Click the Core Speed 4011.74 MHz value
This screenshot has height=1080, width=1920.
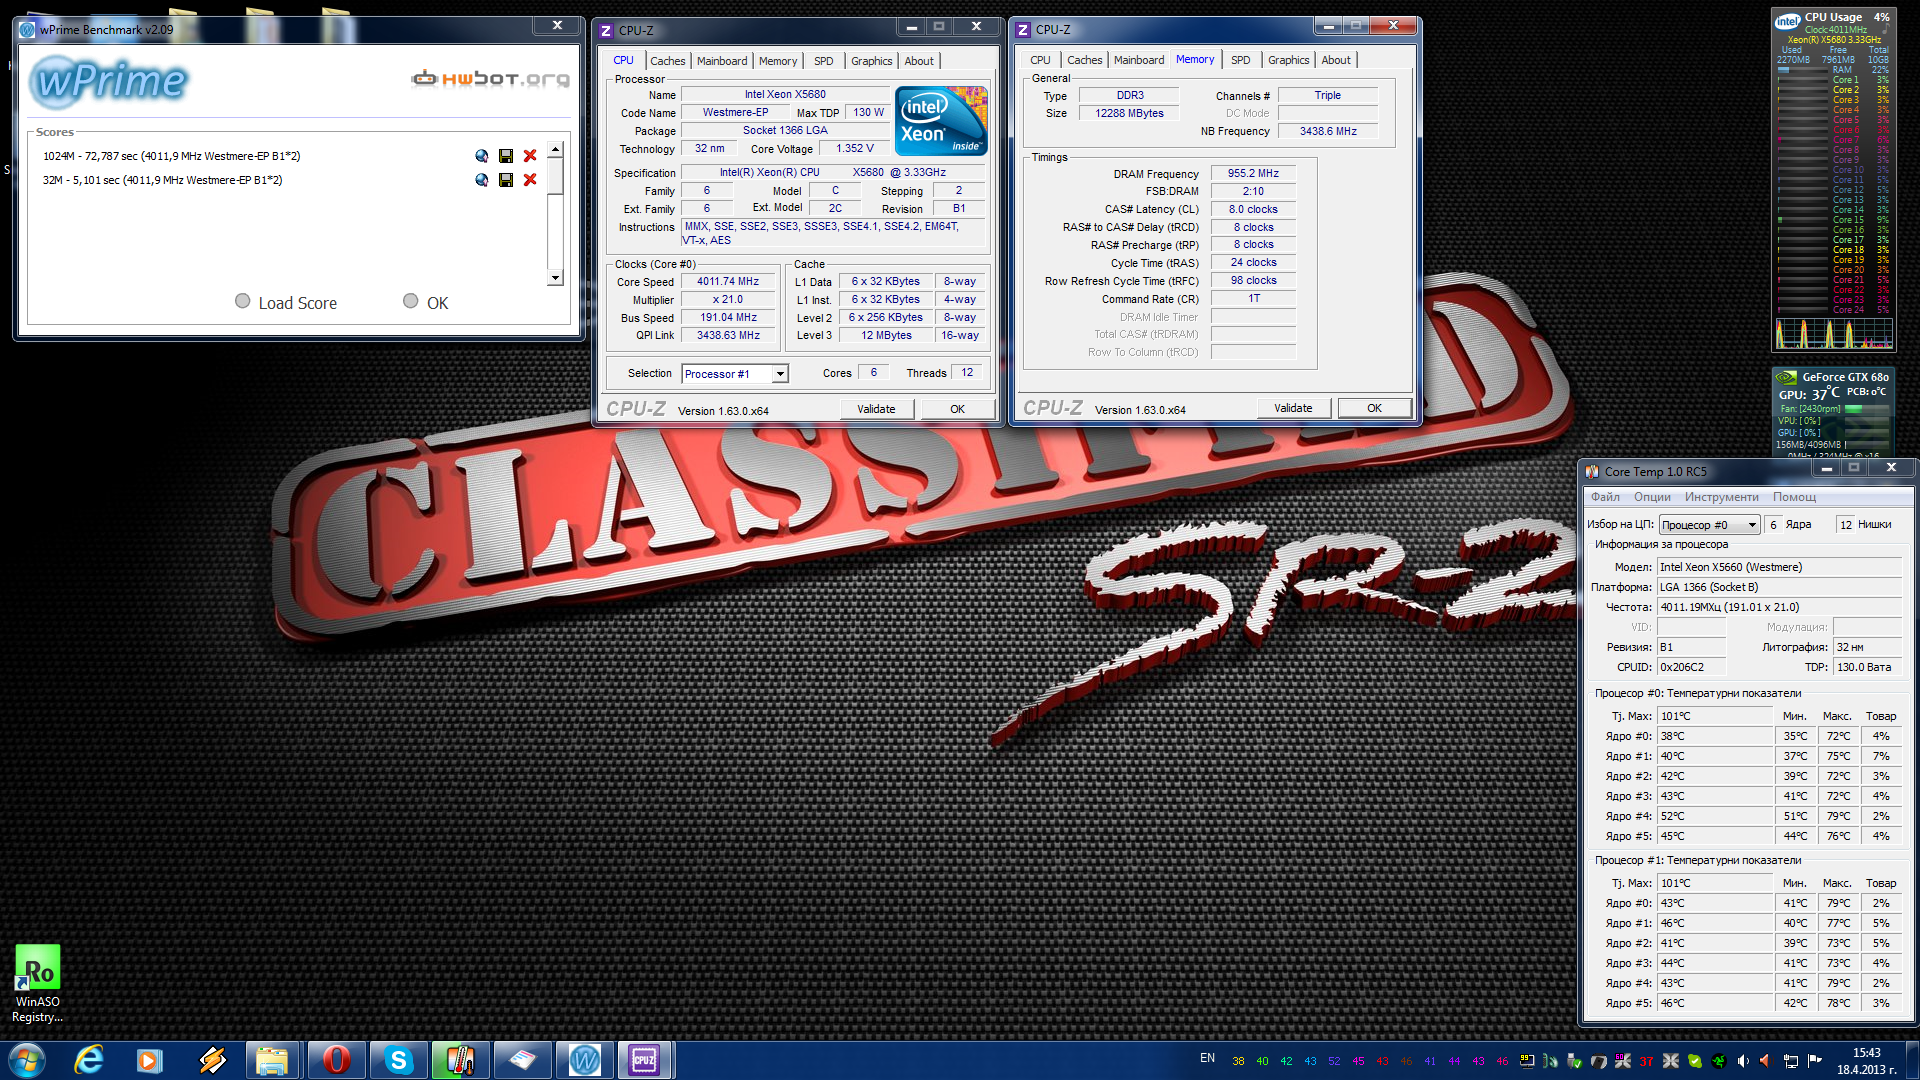[728, 282]
